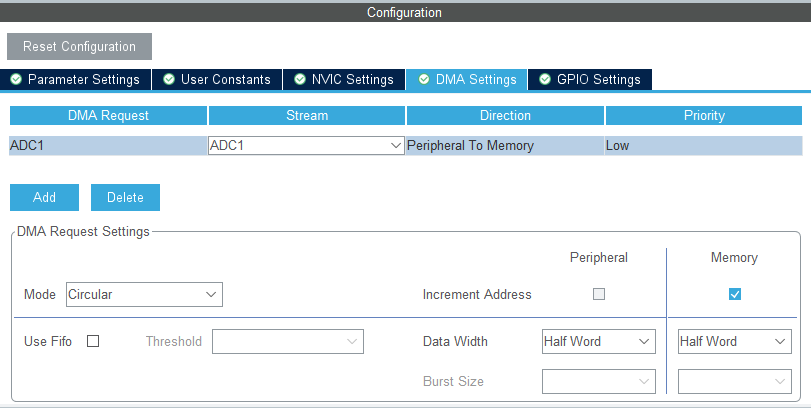Select the ADC1 DMA request row cell
Viewport: 811px width, 408px height.
(108, 146)
